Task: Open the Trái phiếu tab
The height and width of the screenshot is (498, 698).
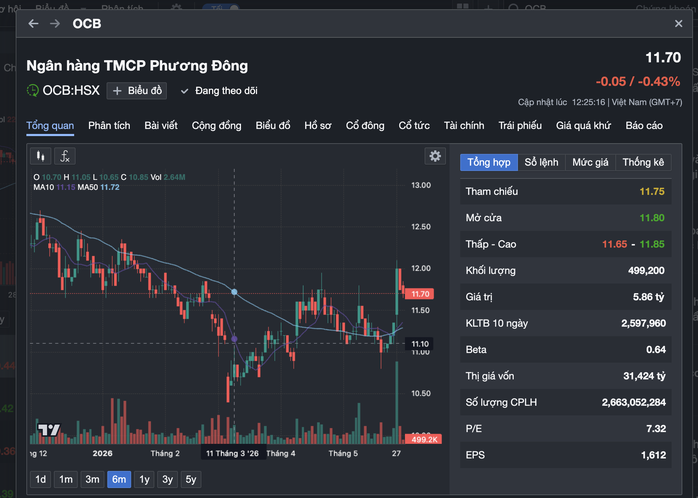Action: (x=520, y=126)
